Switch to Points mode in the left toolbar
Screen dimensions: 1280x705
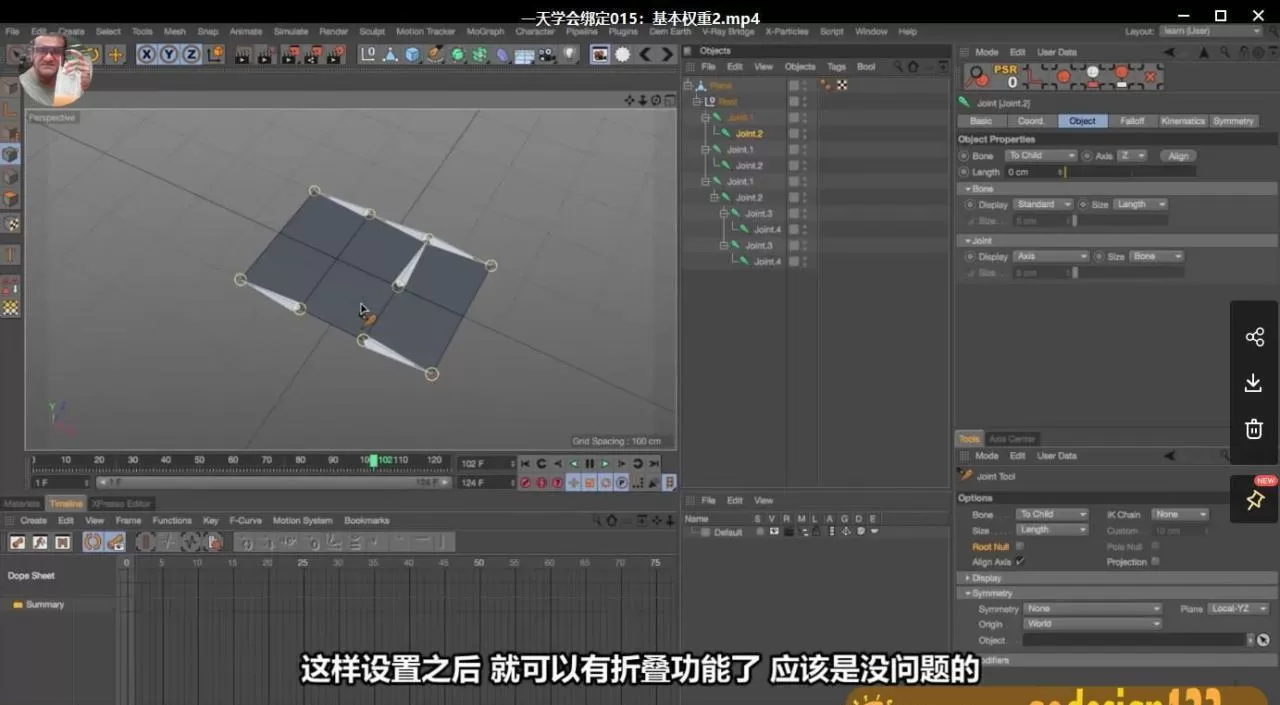point(11,154)
